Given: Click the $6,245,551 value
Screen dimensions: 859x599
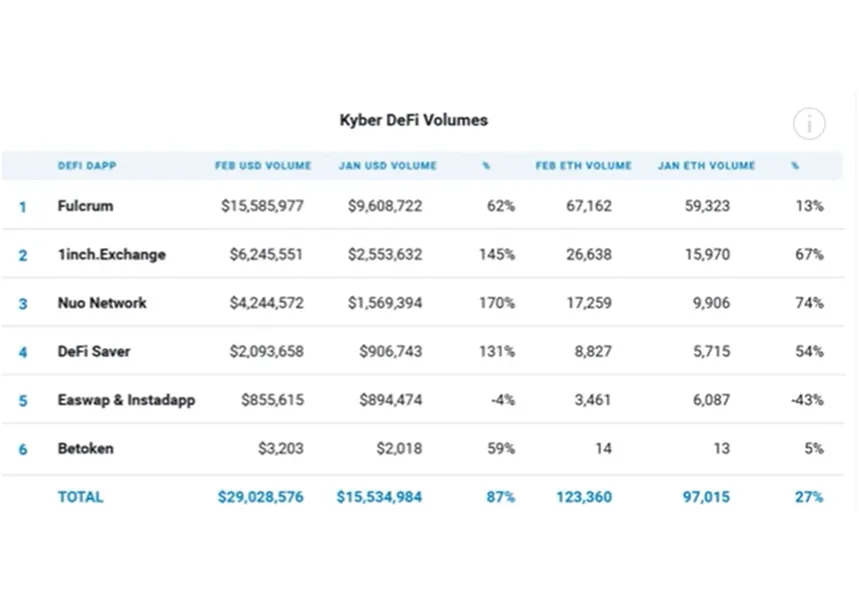Looking at the screenshot, I should click(266, 254).
